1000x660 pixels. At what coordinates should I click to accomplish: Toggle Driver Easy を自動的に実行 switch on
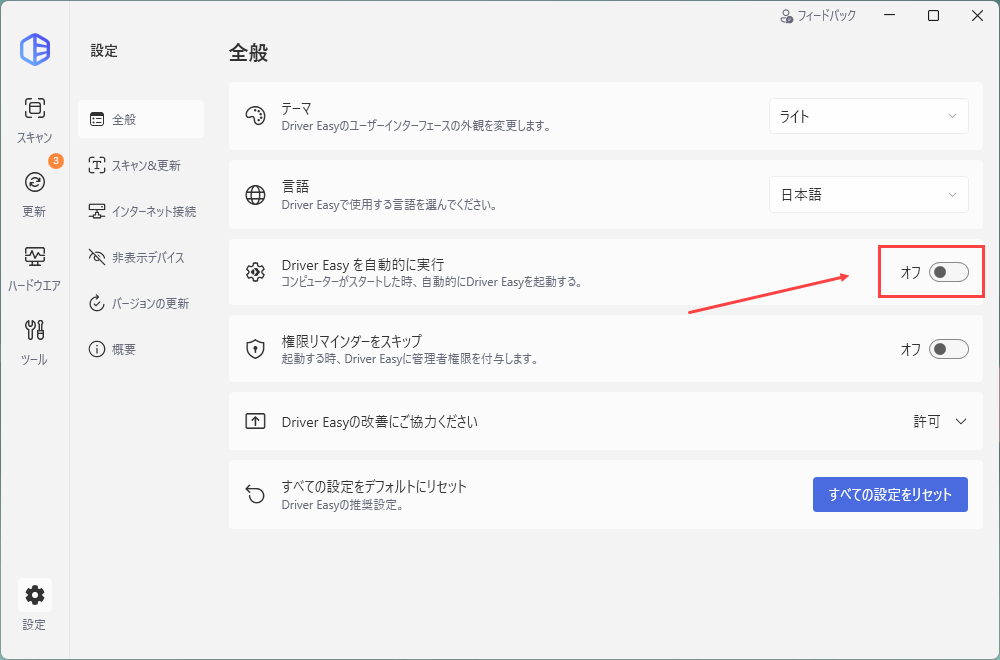pos(948,272)
